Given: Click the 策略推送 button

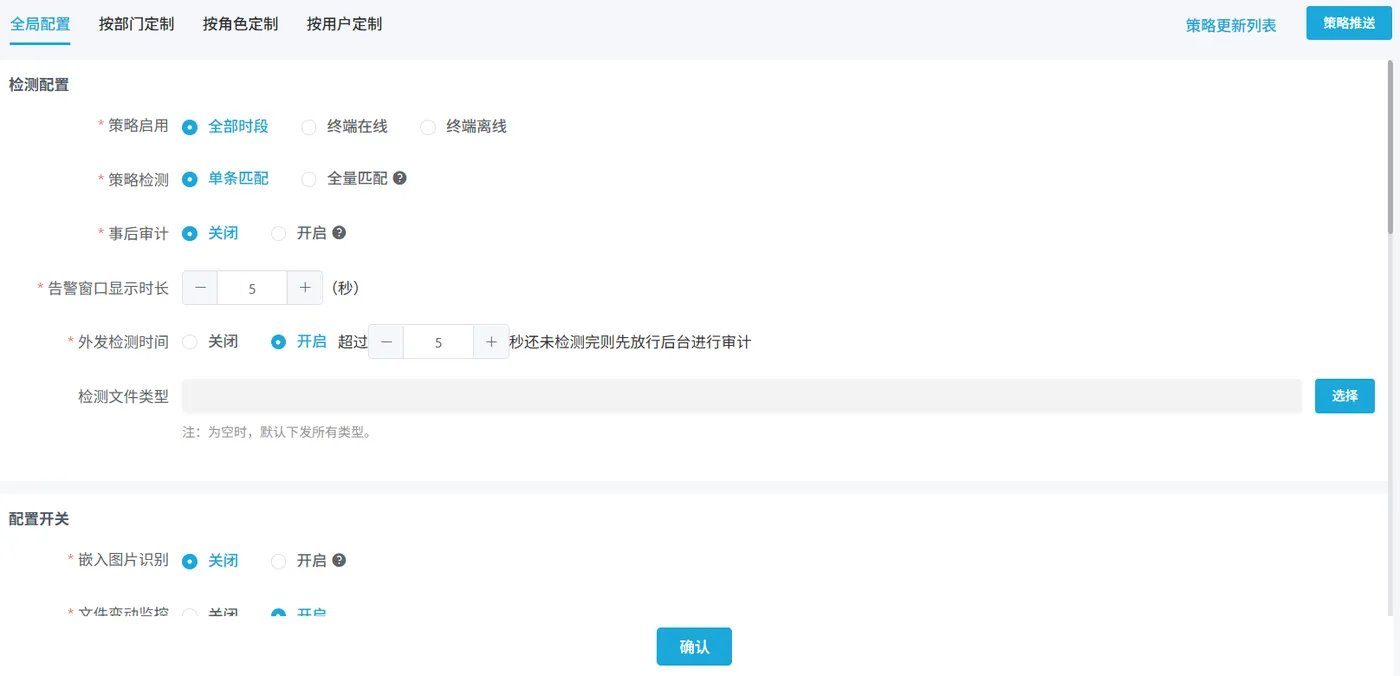Looking at the screenshot, I should click(x=1349, y=23).
